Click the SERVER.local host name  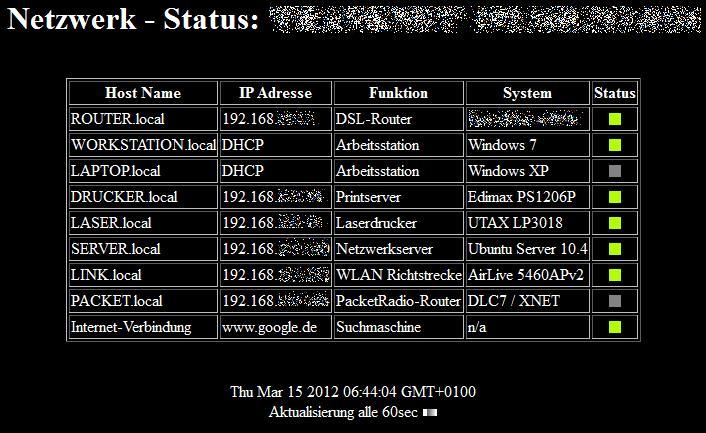(116, 249)
